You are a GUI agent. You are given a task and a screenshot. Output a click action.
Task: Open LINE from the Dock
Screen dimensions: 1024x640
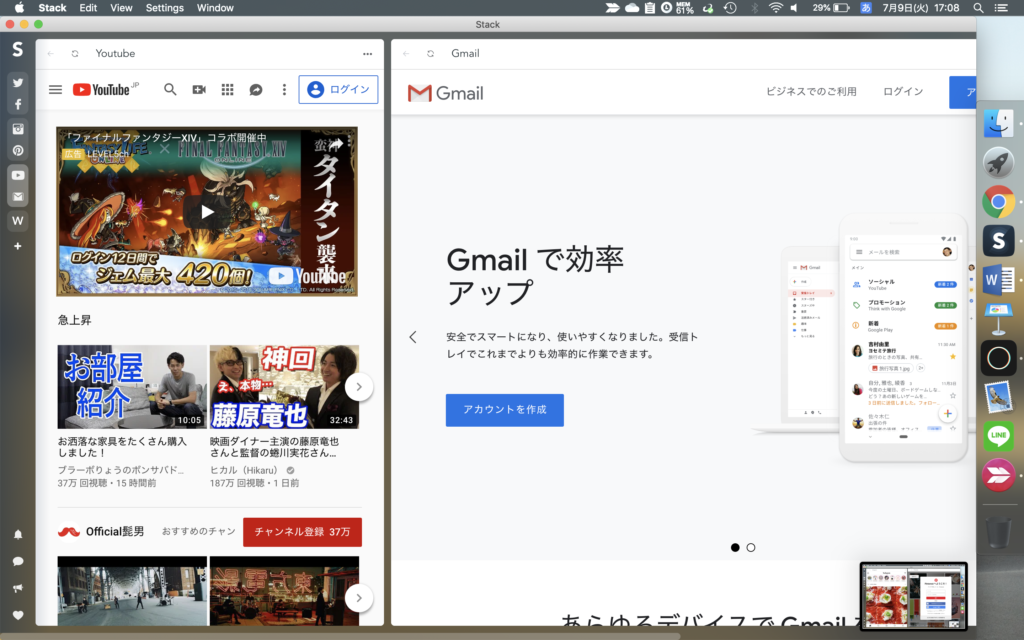(998, 436)
